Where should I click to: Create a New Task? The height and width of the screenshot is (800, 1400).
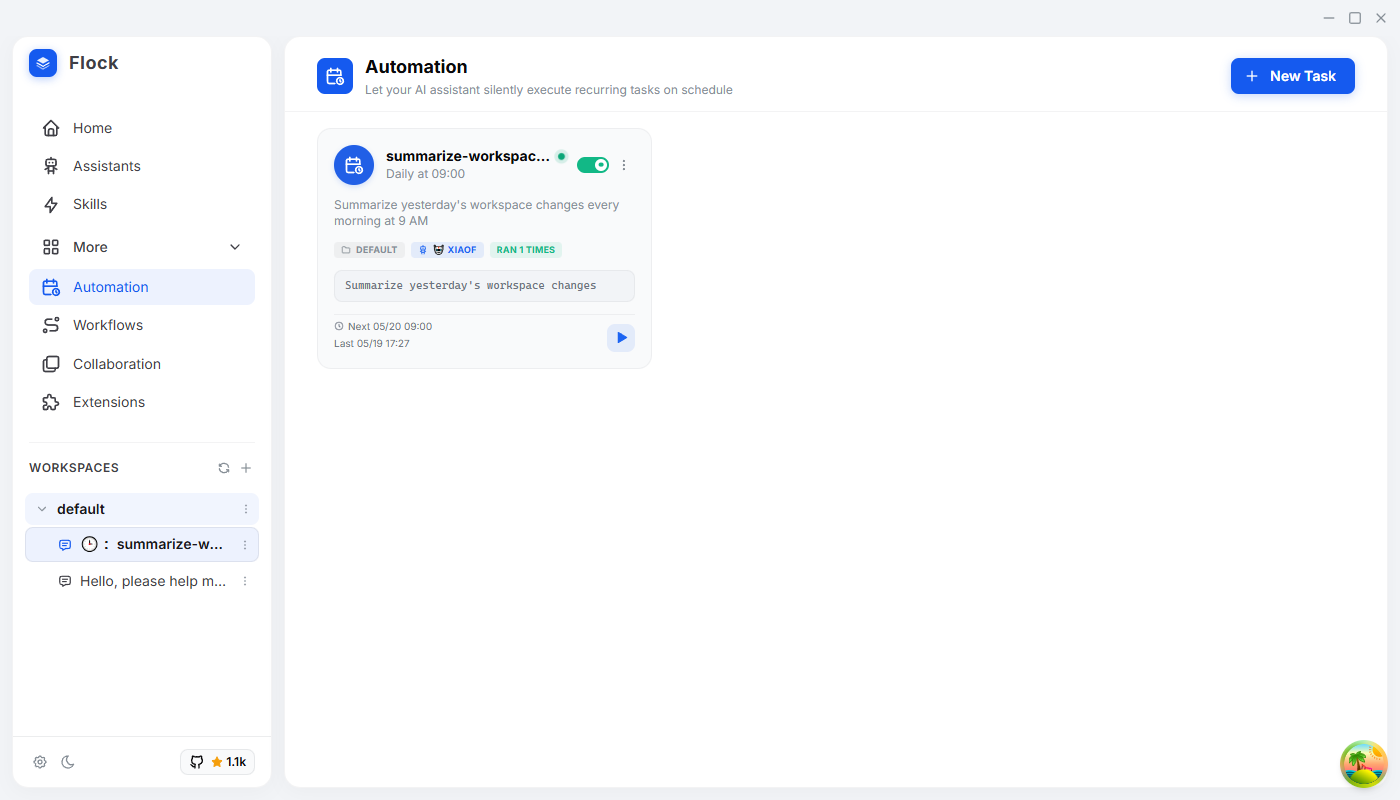click(1292, 76)
